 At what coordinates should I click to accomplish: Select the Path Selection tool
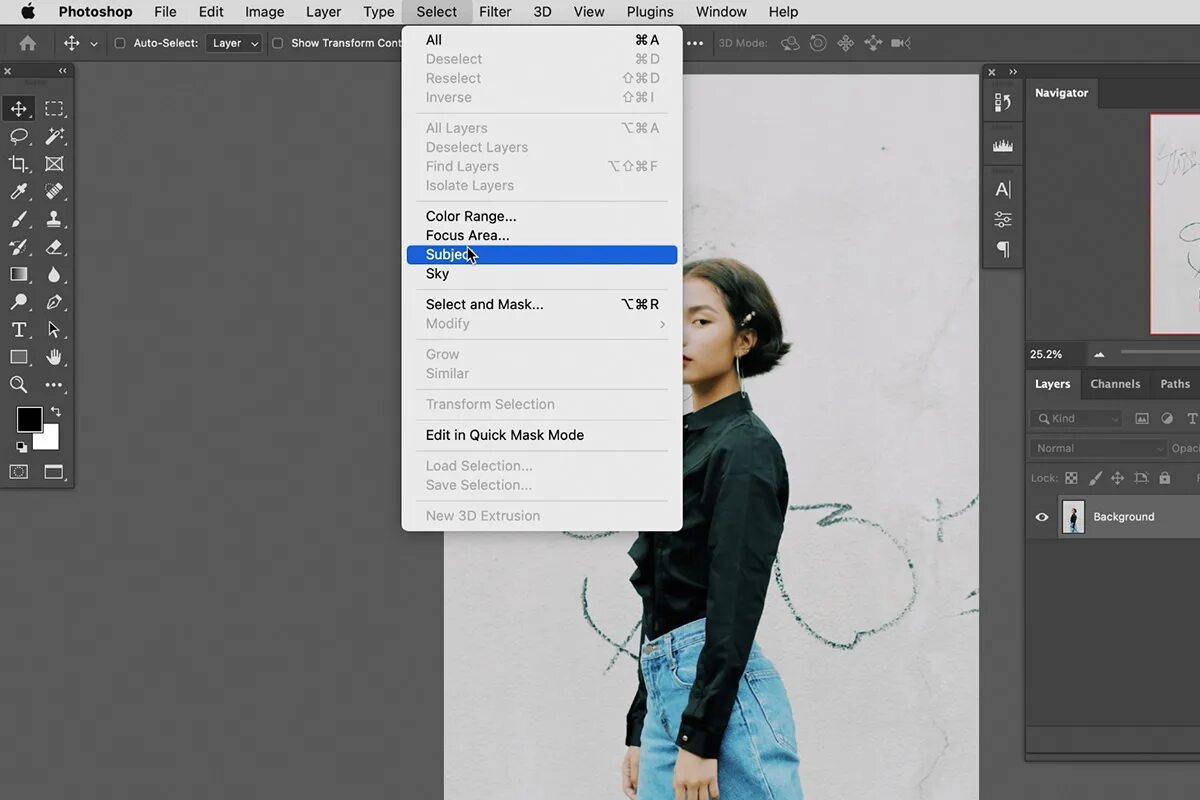click(x=54, y=329)
